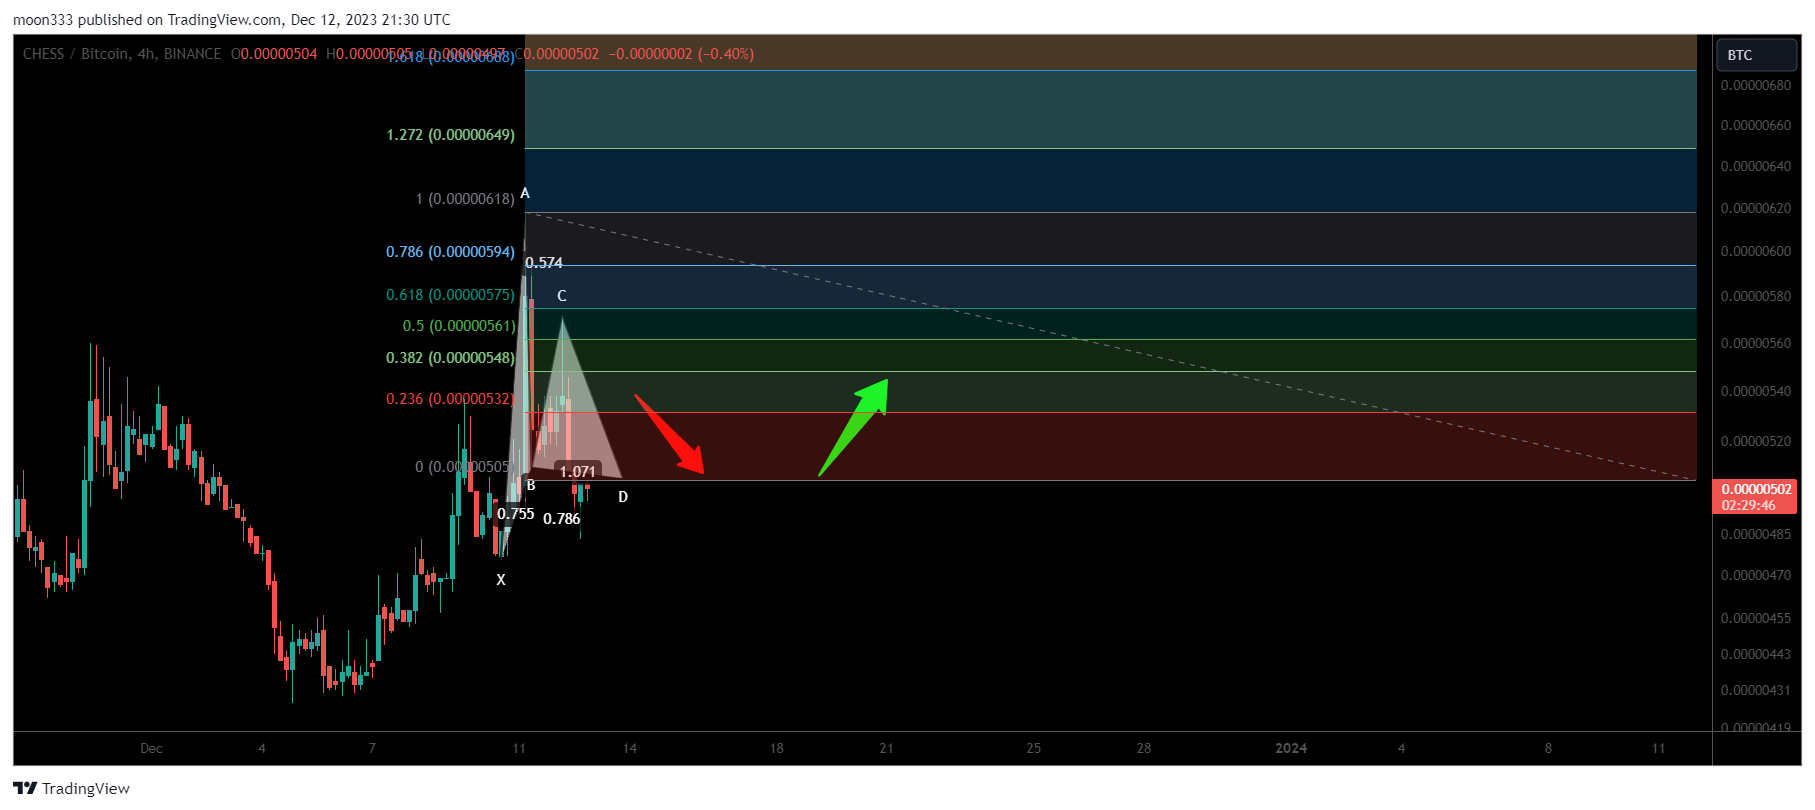
Task: Click the 7 date label on the time axis
Action: (372, 749)
